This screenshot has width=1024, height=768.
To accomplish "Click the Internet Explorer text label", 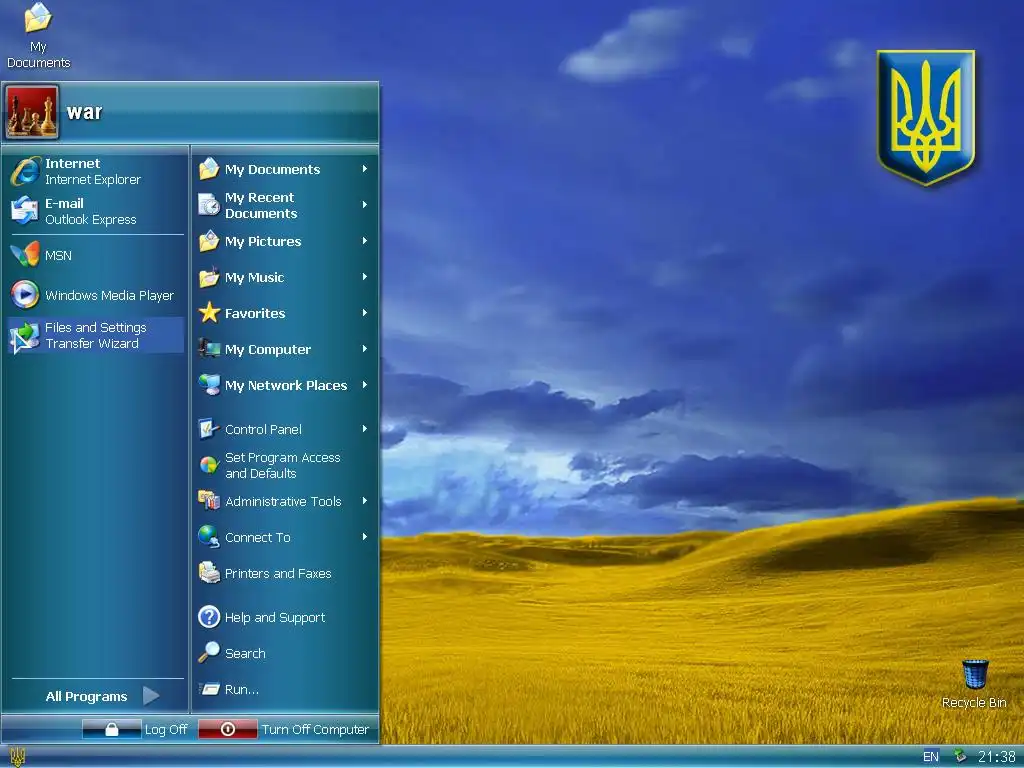I will click(93, 180).
